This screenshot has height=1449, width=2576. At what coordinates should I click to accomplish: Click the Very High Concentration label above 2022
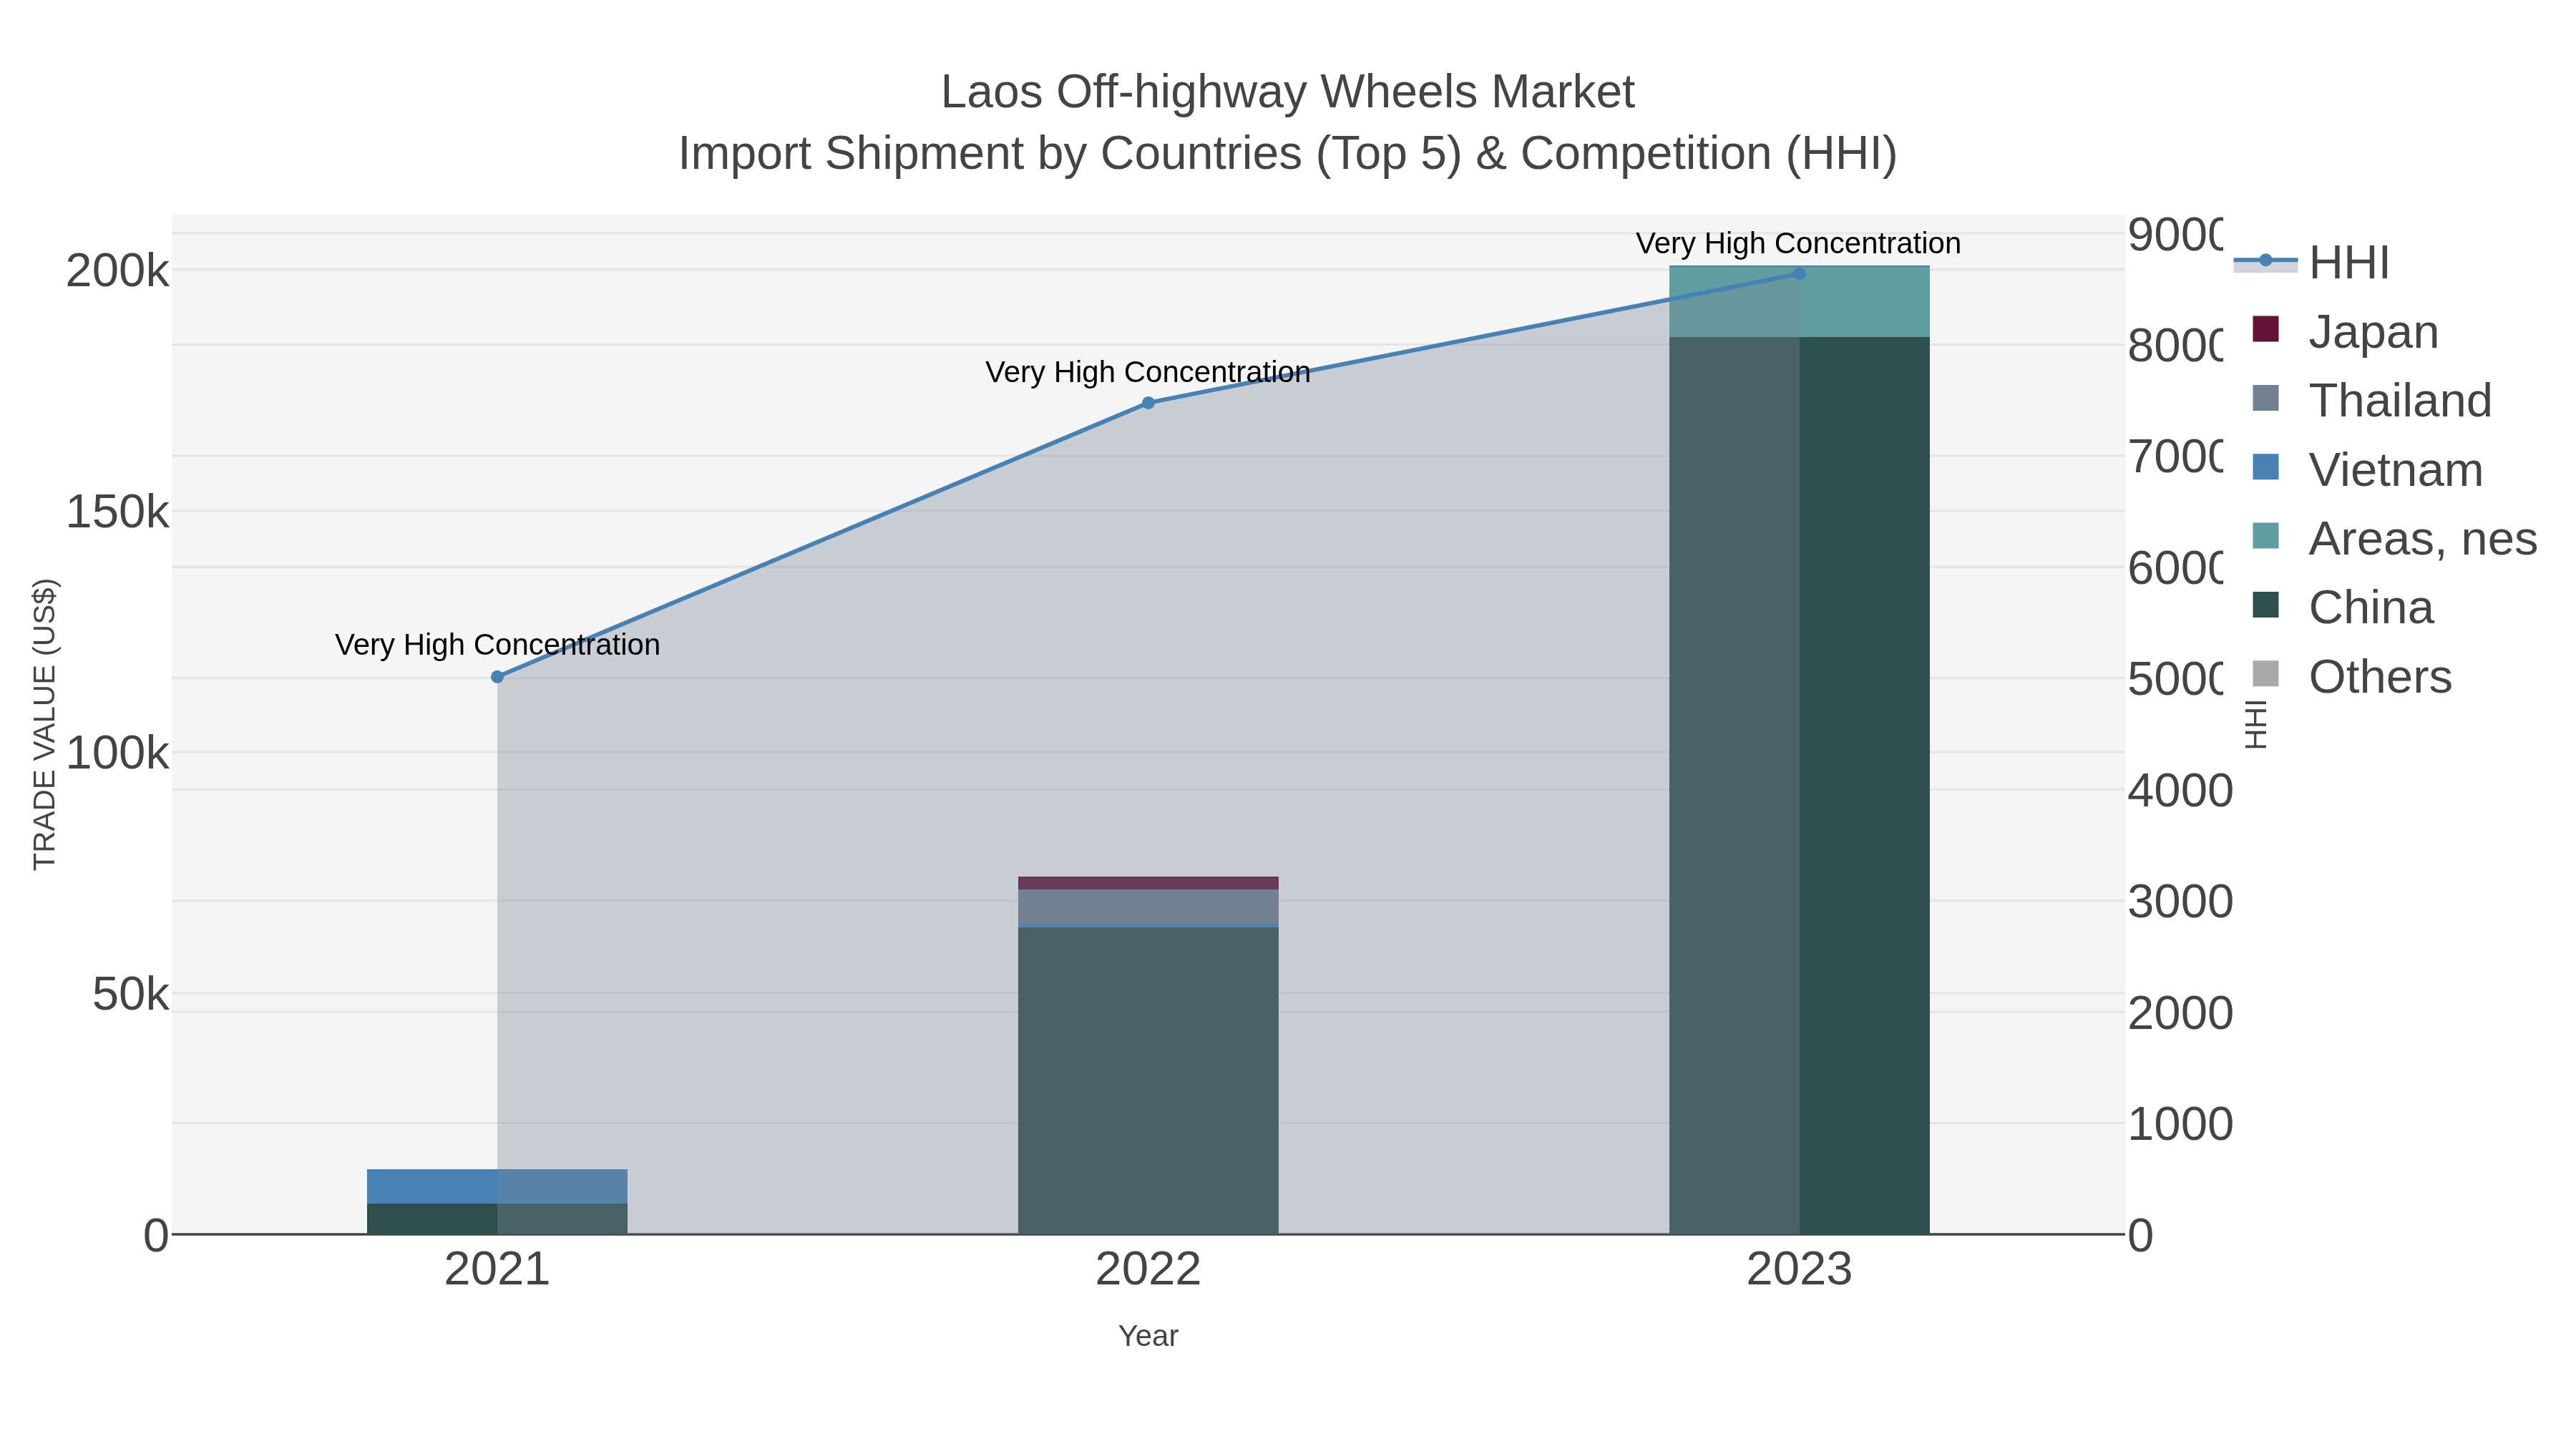click(x=1148, y=372)
